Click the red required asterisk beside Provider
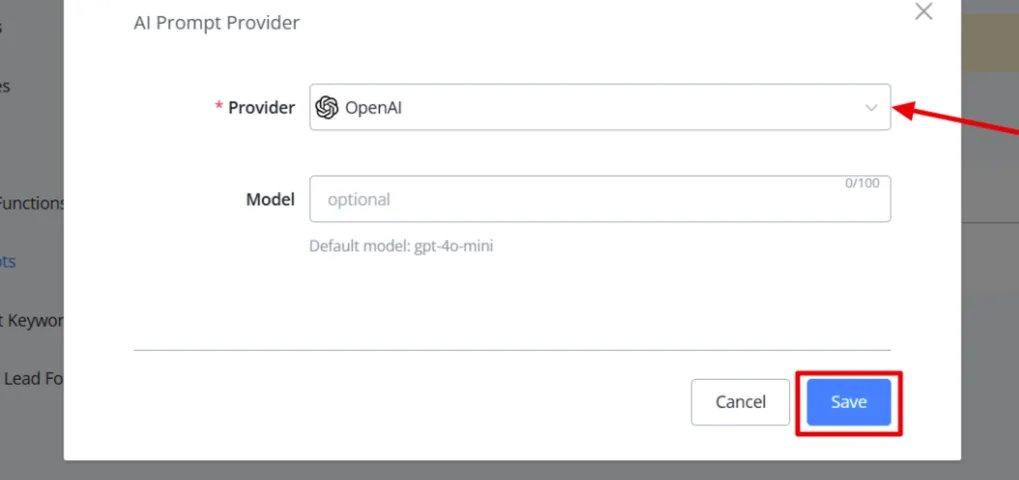Viewport: 1019px width, 480px height. 219,106
